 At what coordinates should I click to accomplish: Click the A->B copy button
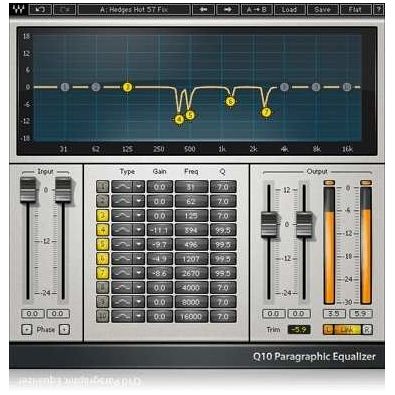pos(256,10)
